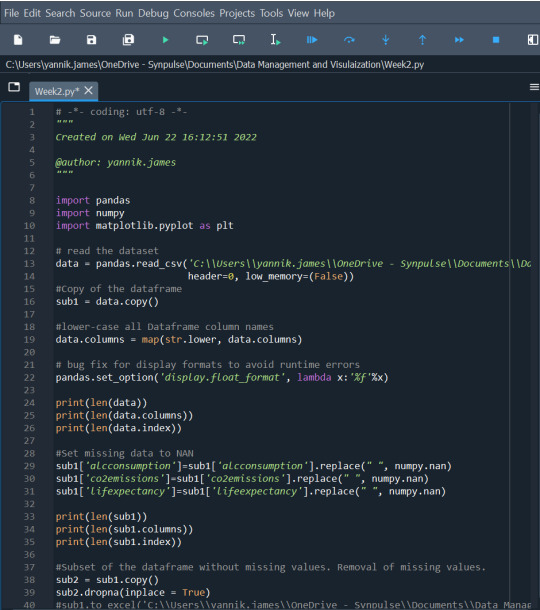The height and width of the screenshot is (610, 540).
Task: Continue execution until next breakpoint
Action: click(x=459, y=40)
